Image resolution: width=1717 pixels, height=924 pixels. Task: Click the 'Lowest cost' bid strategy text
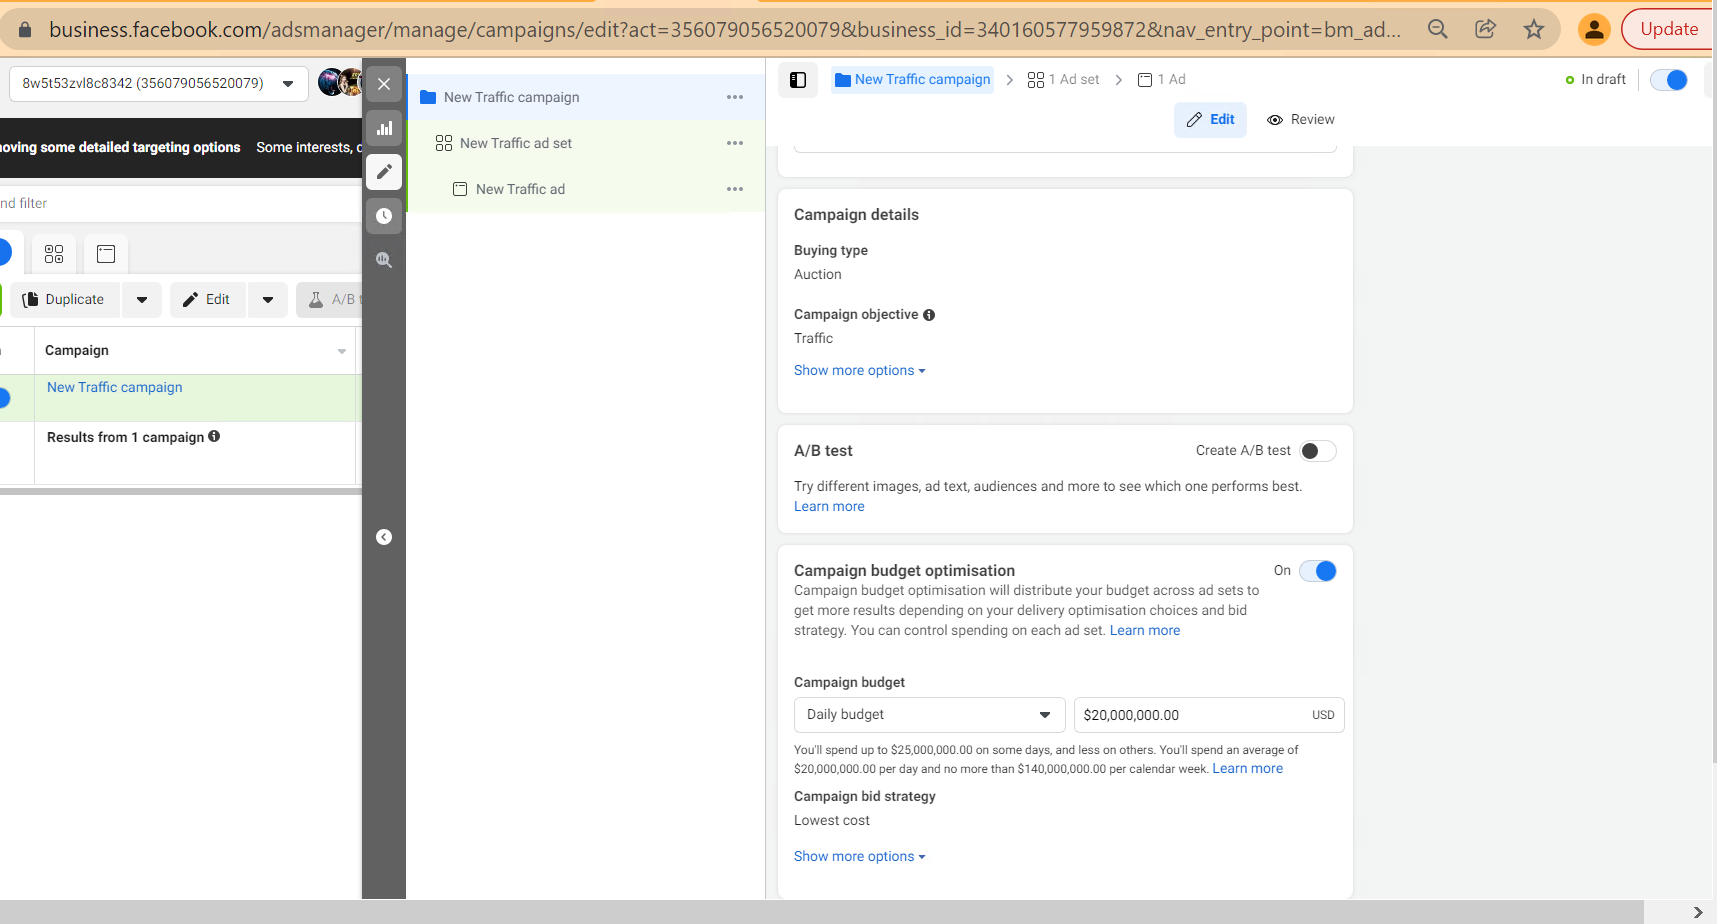[832, 820]
